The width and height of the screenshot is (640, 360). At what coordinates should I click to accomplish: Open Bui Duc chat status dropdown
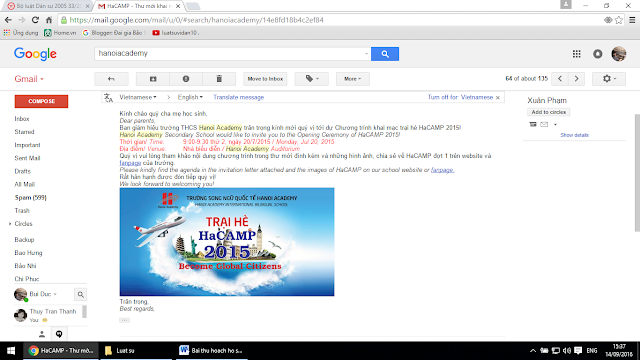tap(43, 294)
